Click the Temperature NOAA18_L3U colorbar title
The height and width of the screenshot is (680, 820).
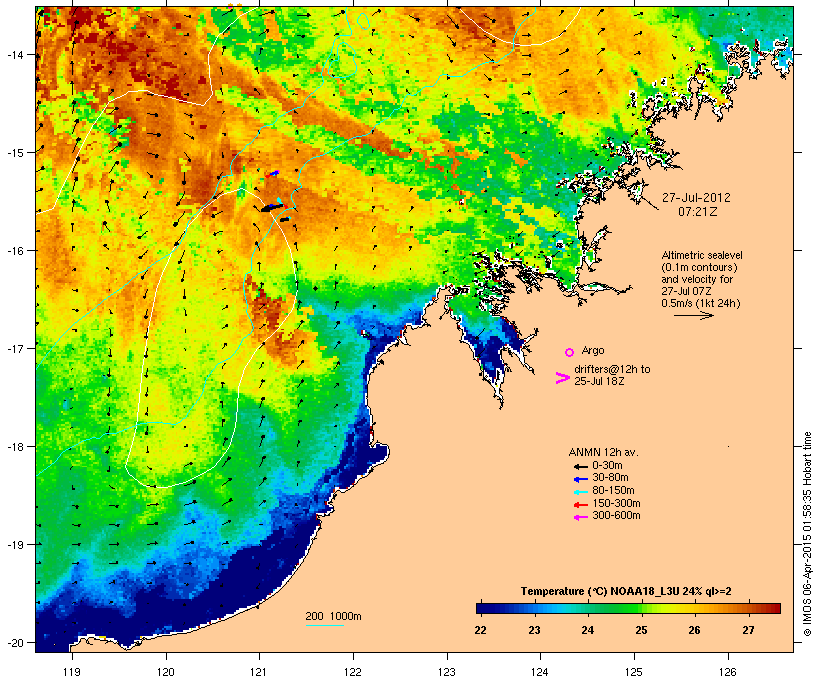pos(626,592)
